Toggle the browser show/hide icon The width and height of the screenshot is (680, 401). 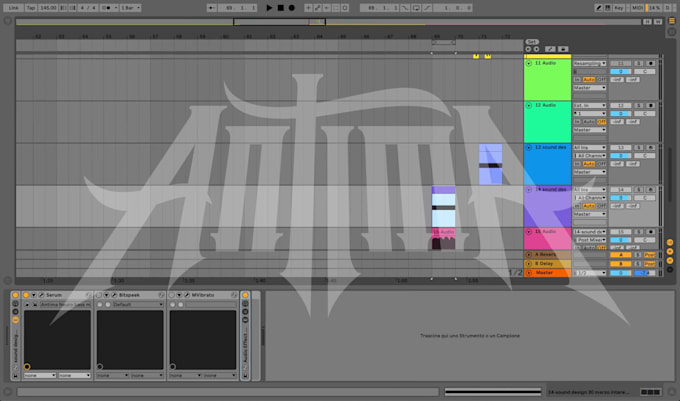click(7, 21)
